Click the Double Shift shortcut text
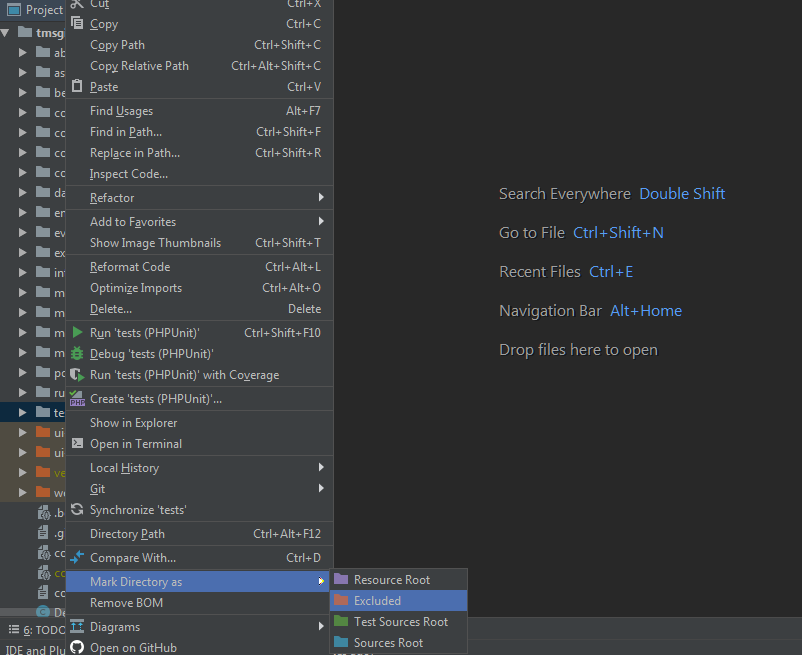Image resolution: width=802 pixels, height=655 pixels. 682,194
